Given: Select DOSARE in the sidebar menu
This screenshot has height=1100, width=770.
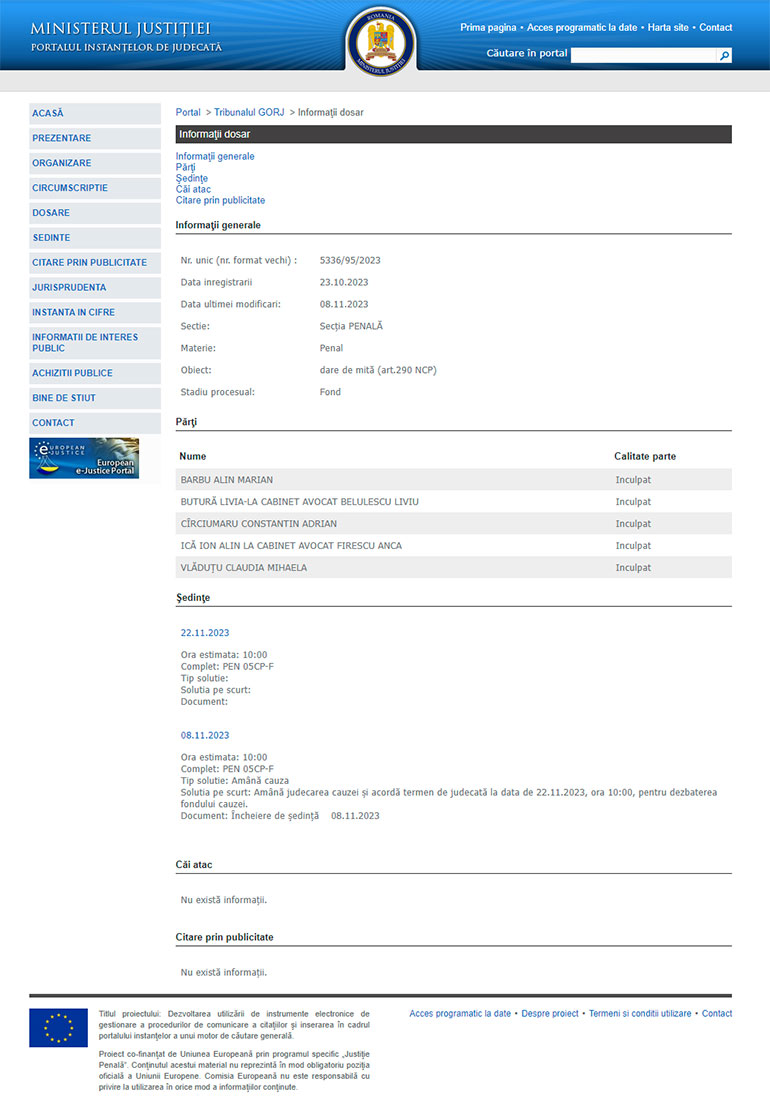Looking at the screenshot, I should (95, 213).
